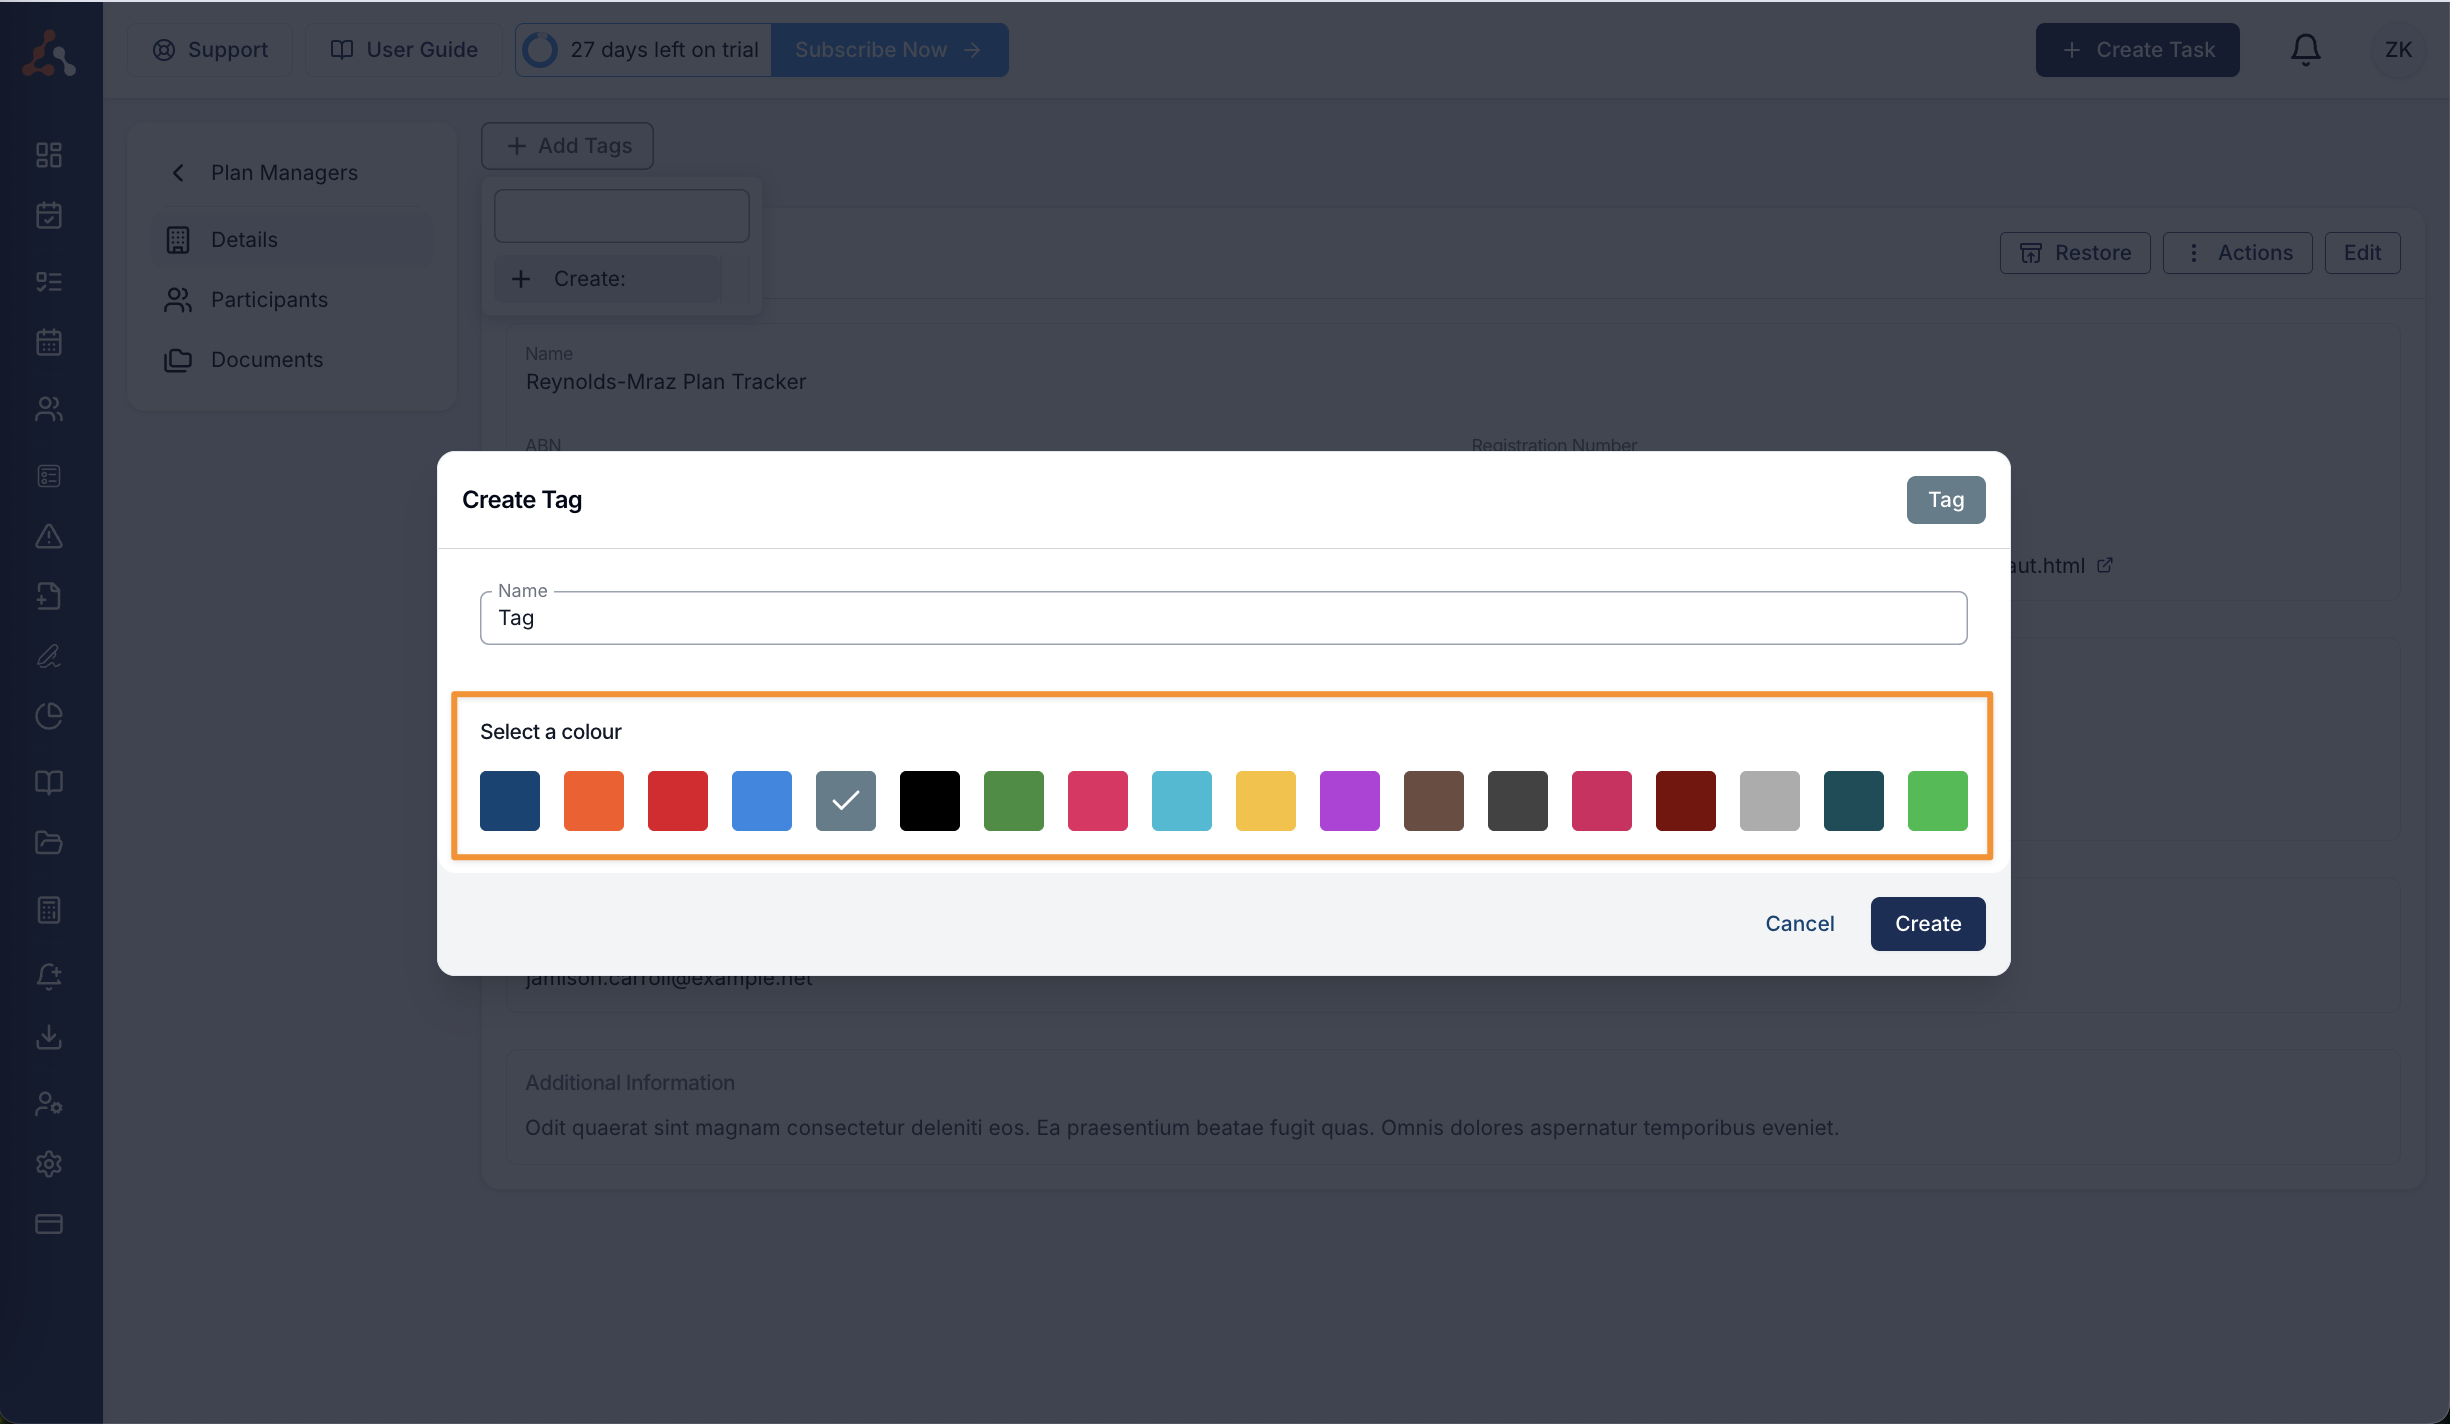2450x1424 pixels.
Task: Select the checked slate grey colour
Action: tap(845, 800)
